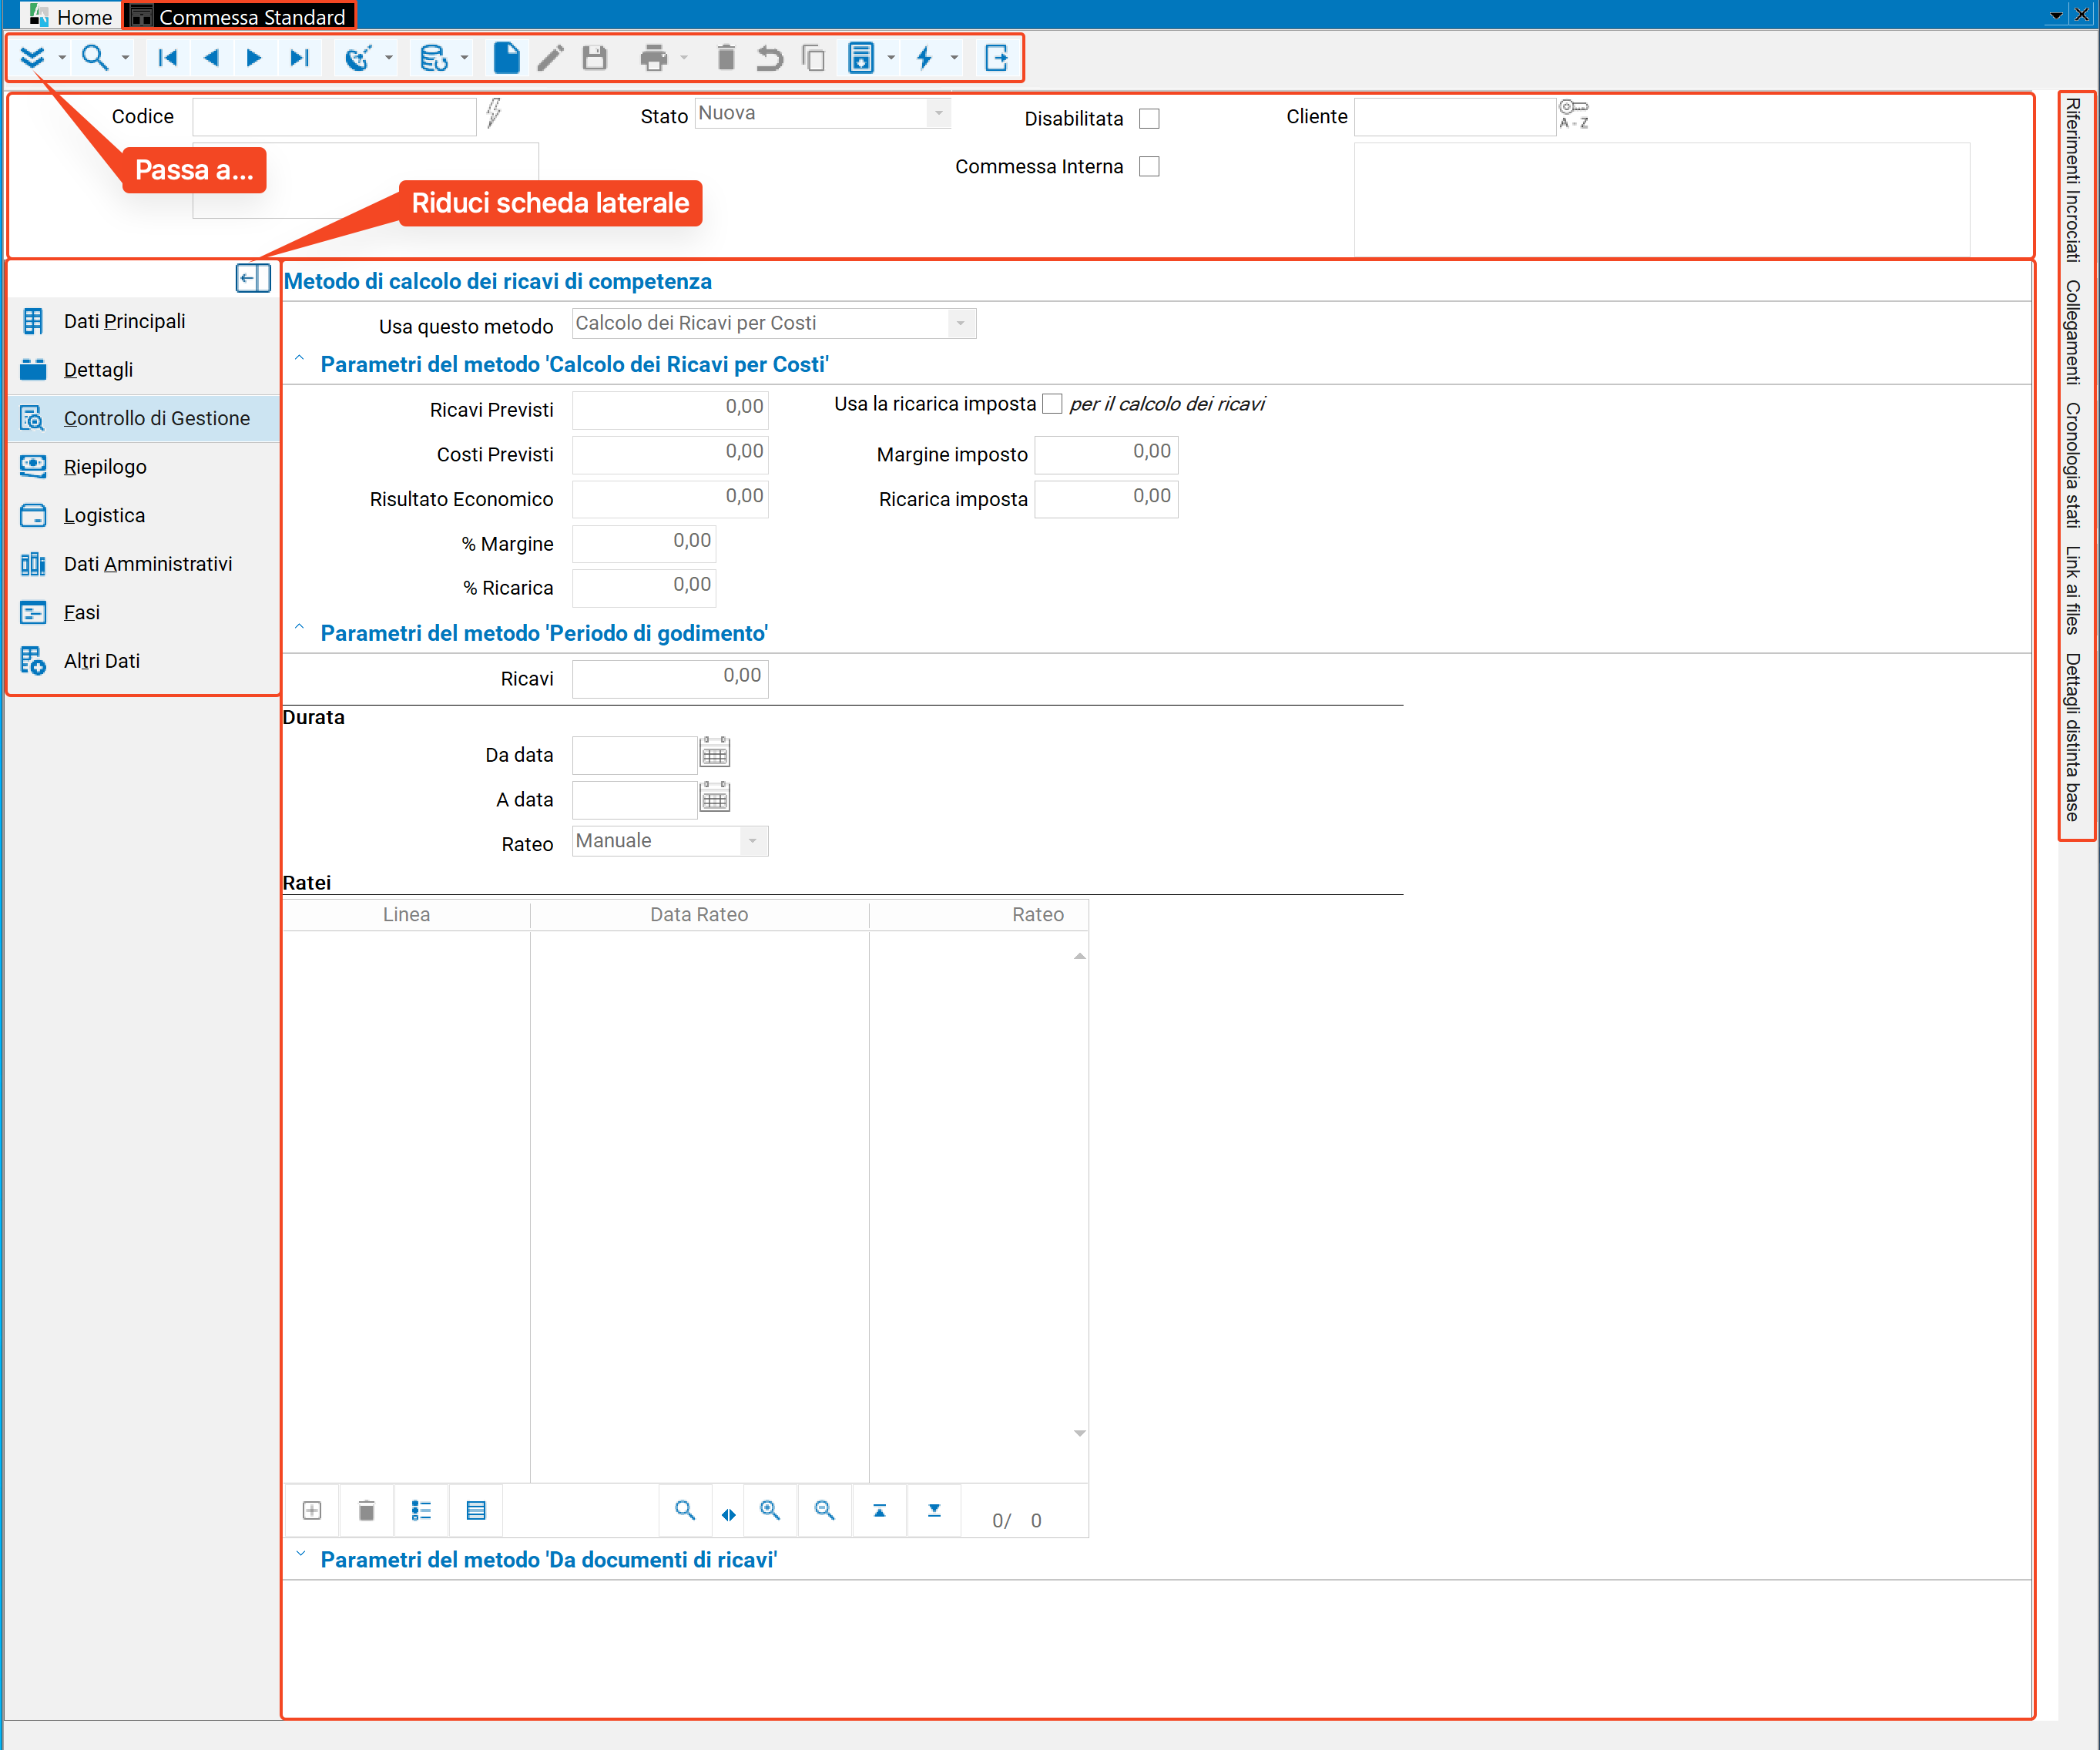2100x1750 pixels.
Task: Open dropdown arrow next to search icon
Action: [125, 58]
